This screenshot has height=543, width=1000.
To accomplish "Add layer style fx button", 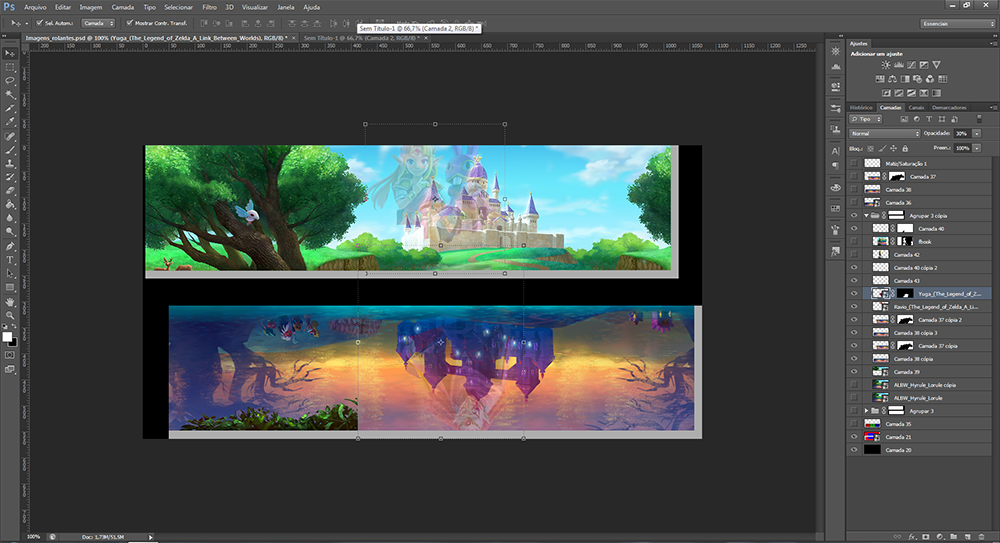I will coord(912,537).
